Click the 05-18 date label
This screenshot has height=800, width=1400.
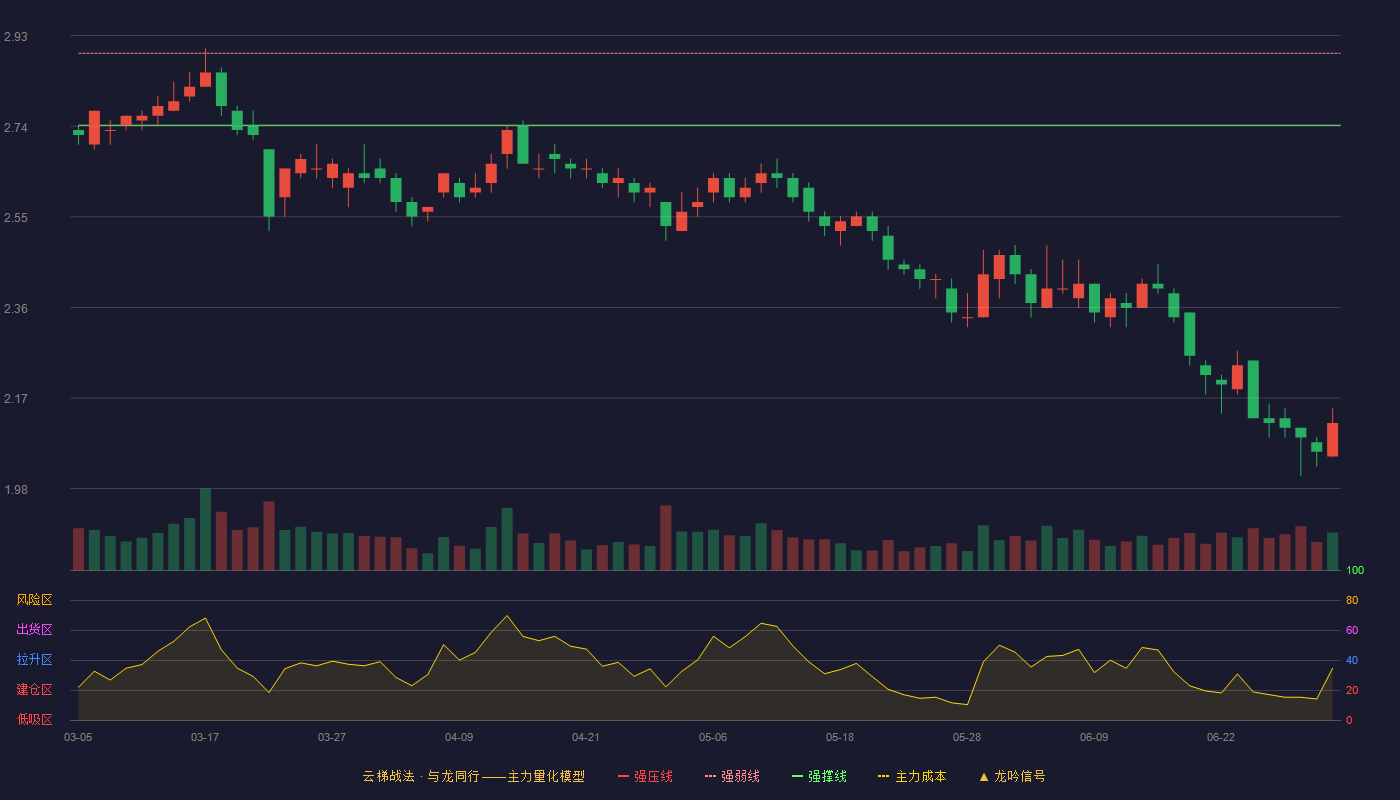coord(840,737)
